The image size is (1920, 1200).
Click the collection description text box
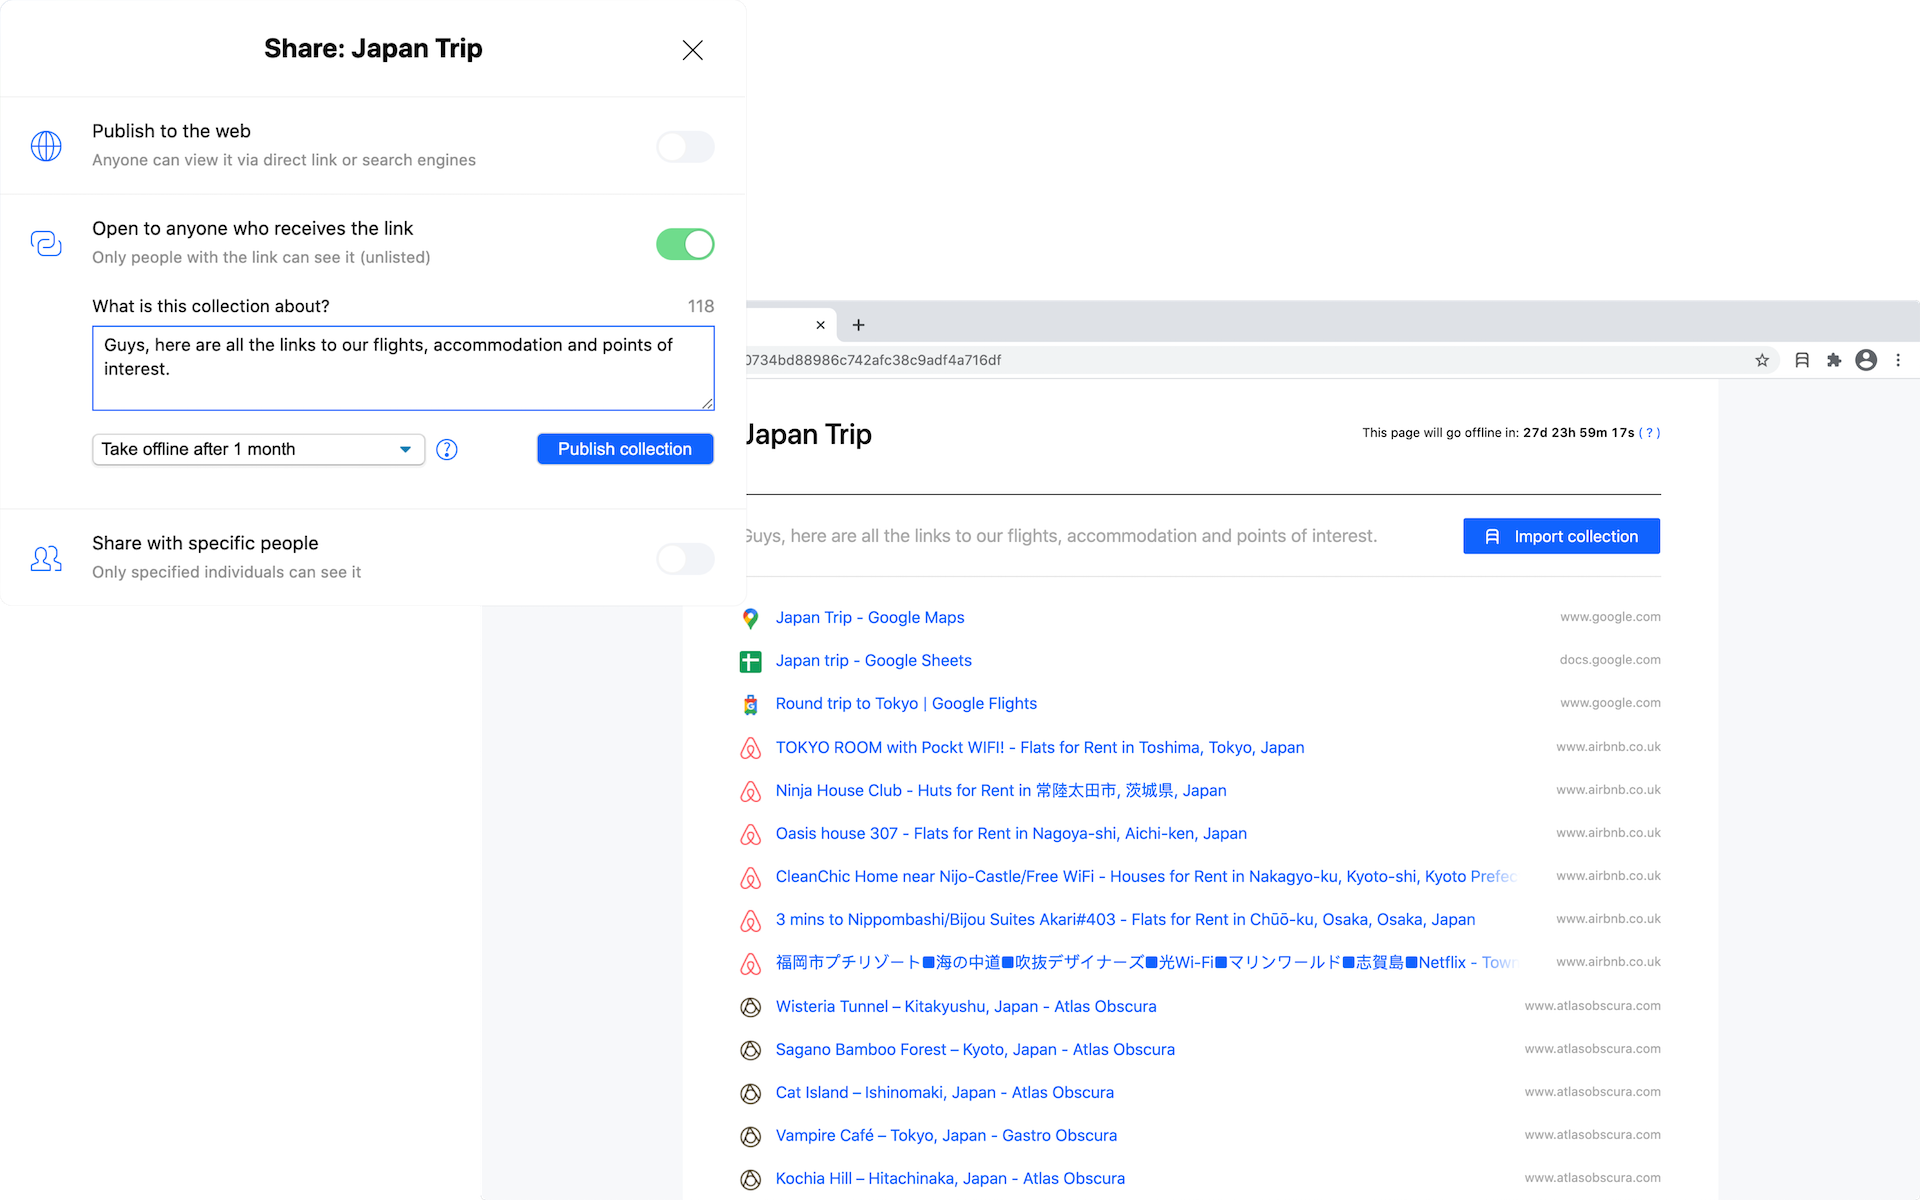[403, 368]
